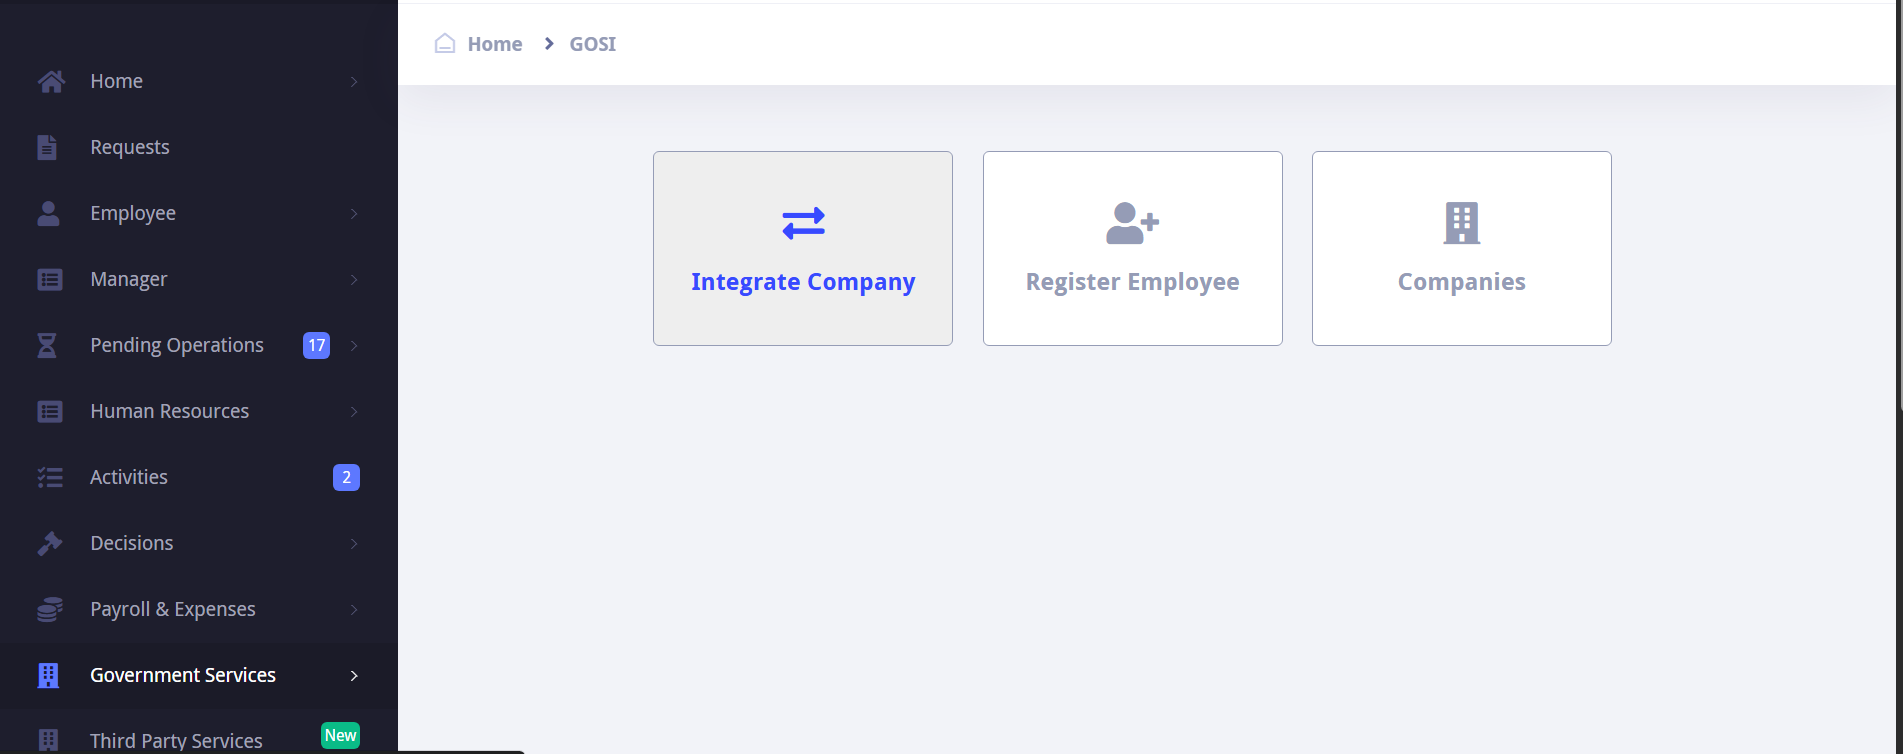This screenshot has width=1903, height=754.
Task: Expand the Manager submenu arrow
Action: point(354,279)
